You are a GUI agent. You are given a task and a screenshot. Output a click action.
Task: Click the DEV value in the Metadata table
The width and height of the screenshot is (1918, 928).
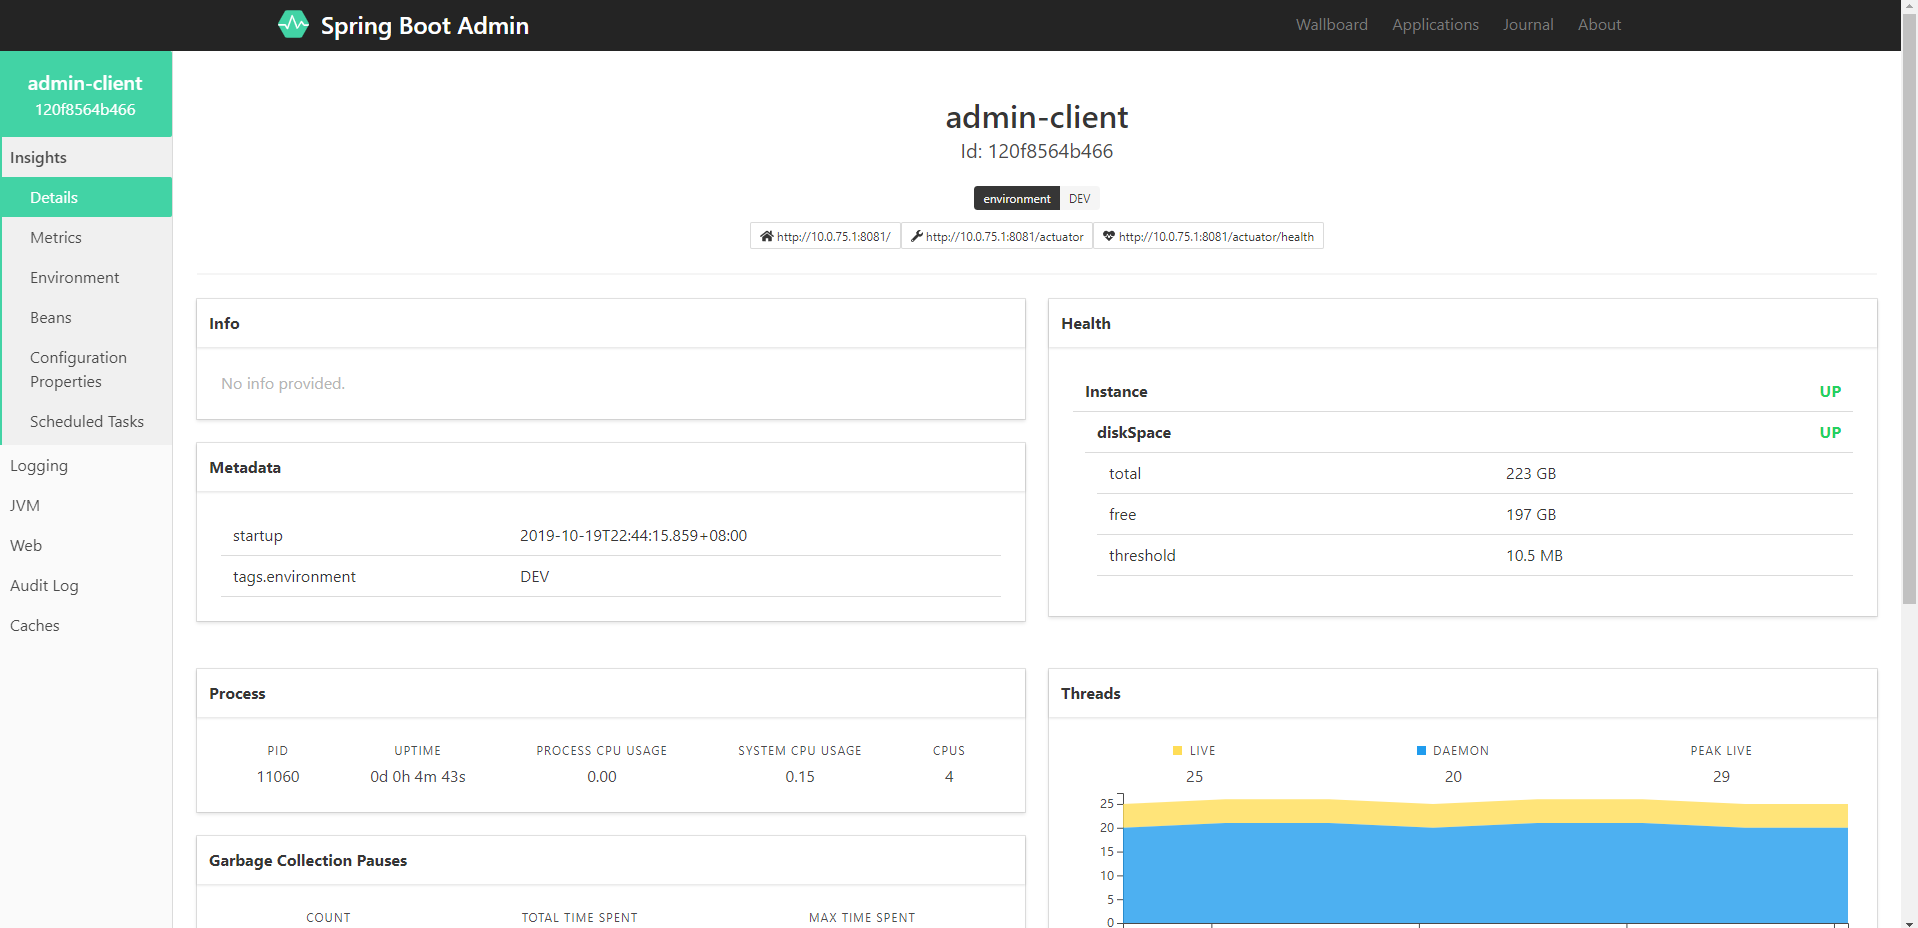tap(534, 576)
